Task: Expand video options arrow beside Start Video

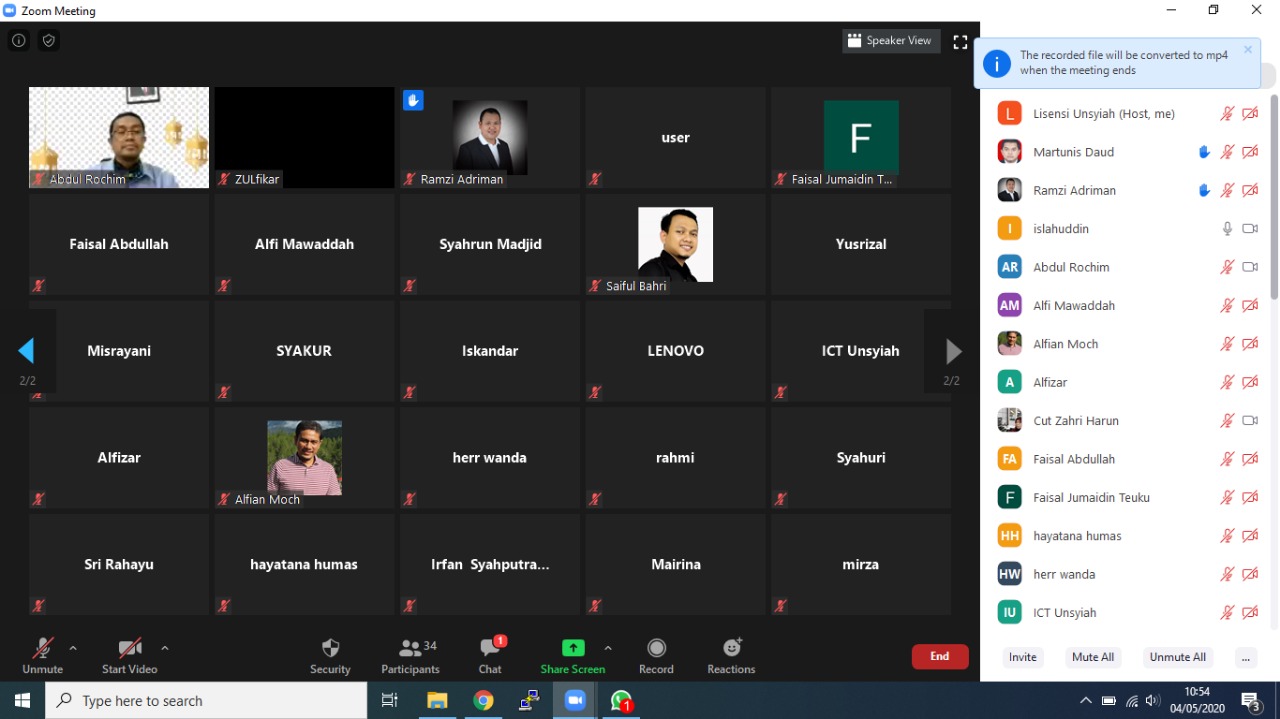Action: tap(165, 648)
